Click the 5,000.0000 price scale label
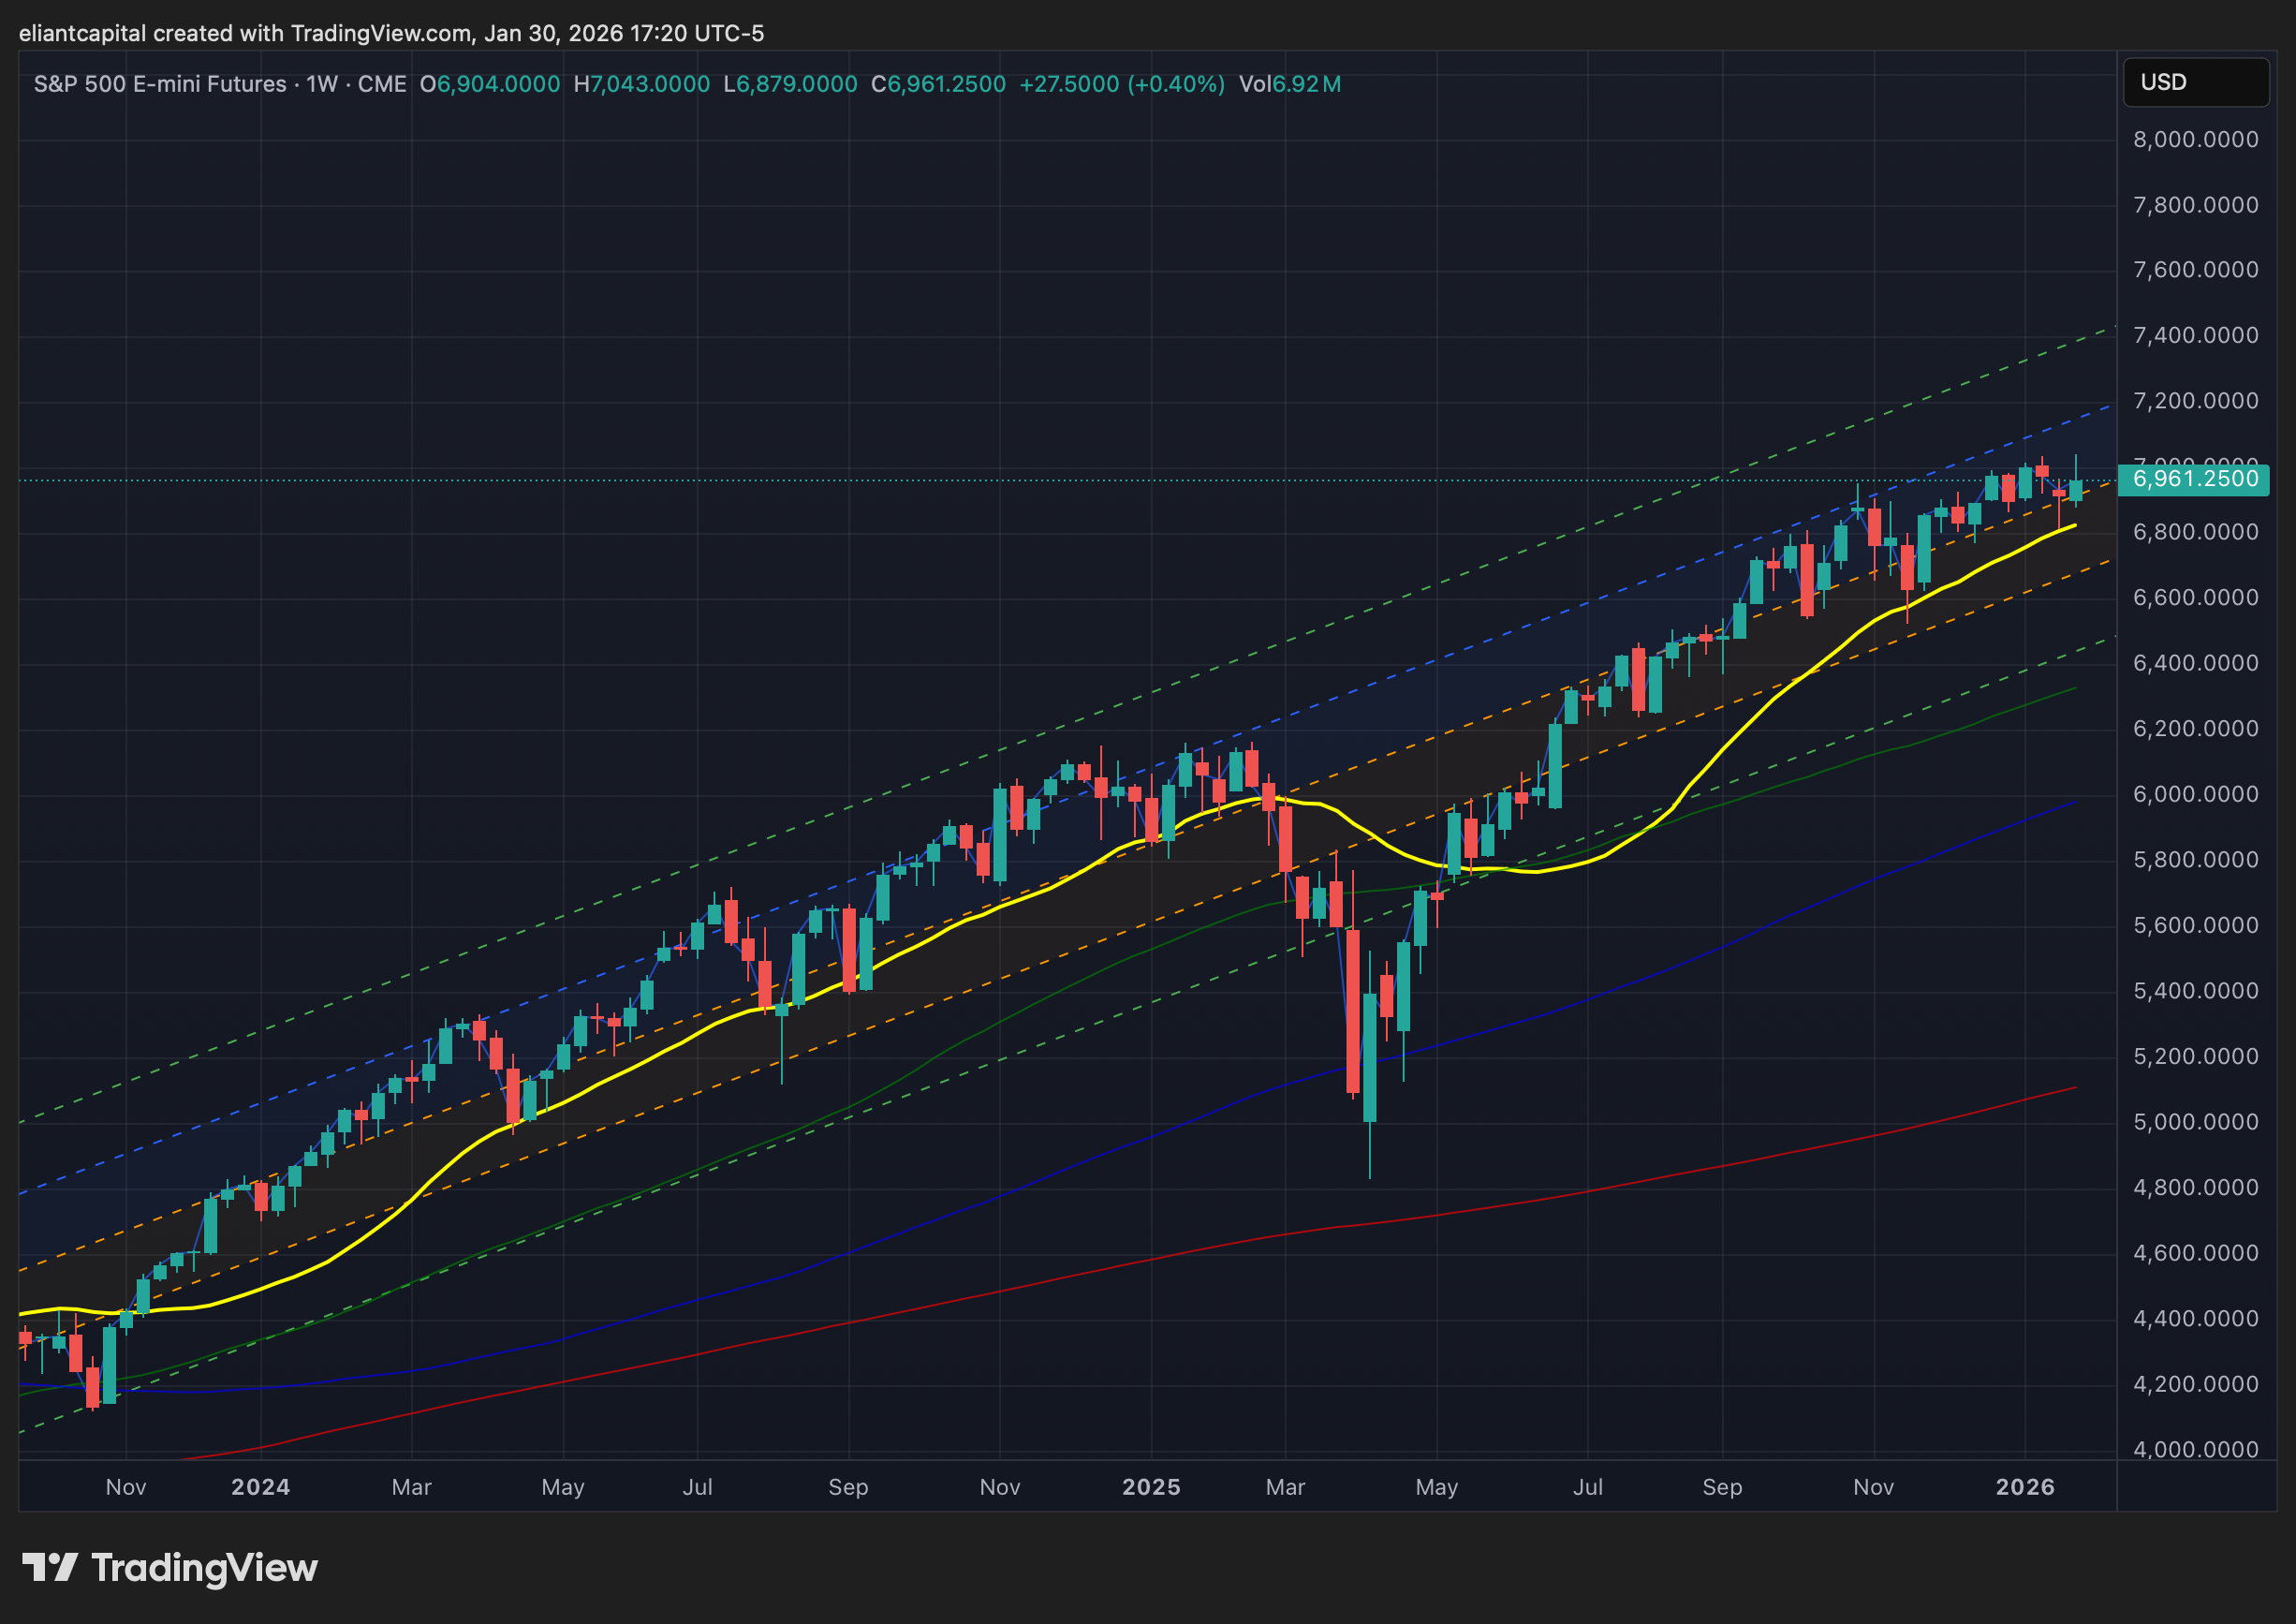Screen dimensions: 2296x1624 2195,1122
